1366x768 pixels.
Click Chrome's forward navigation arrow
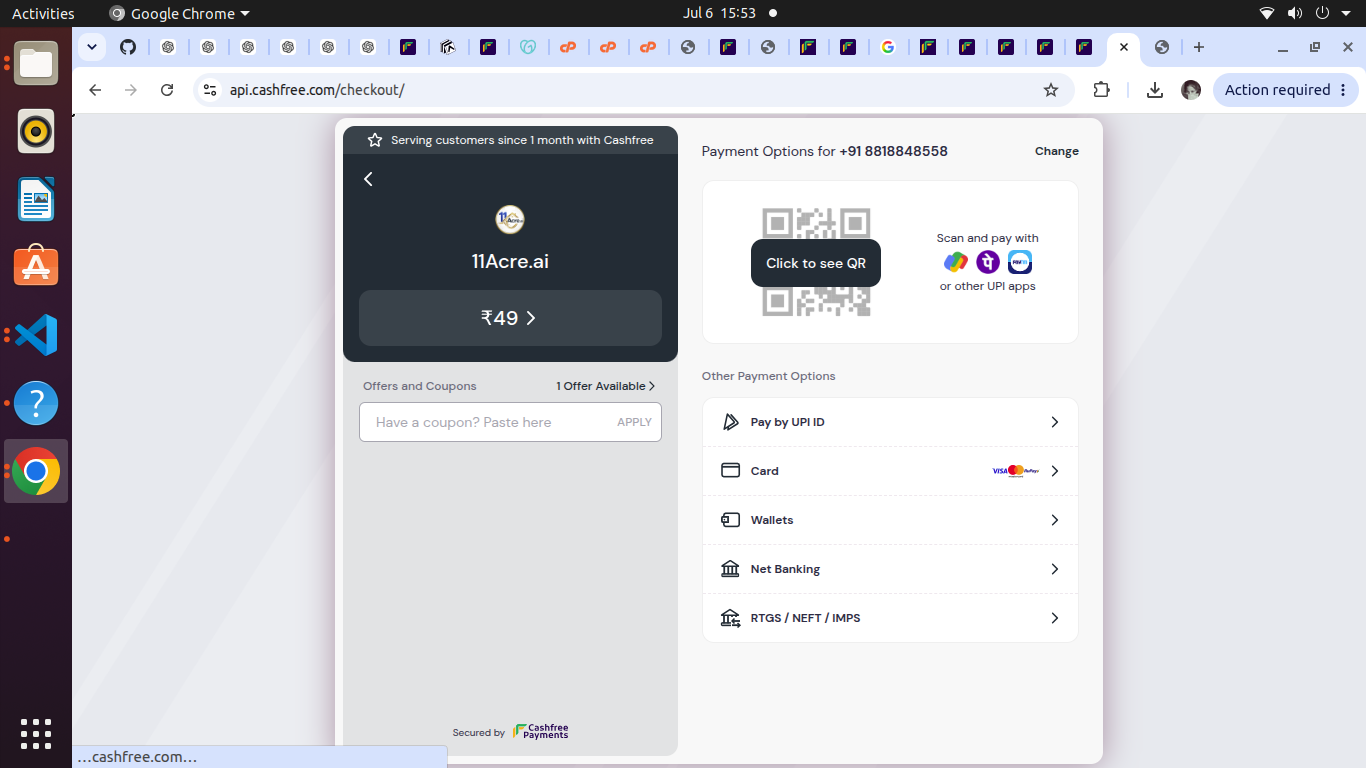tap(131, 90)
